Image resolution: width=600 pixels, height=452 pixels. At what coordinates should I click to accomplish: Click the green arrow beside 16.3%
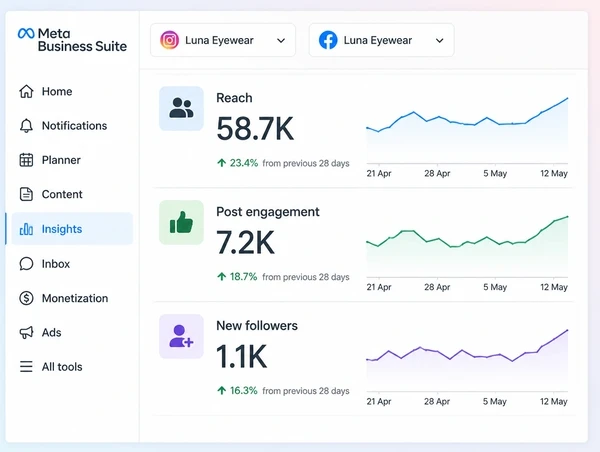coord(222,390)
